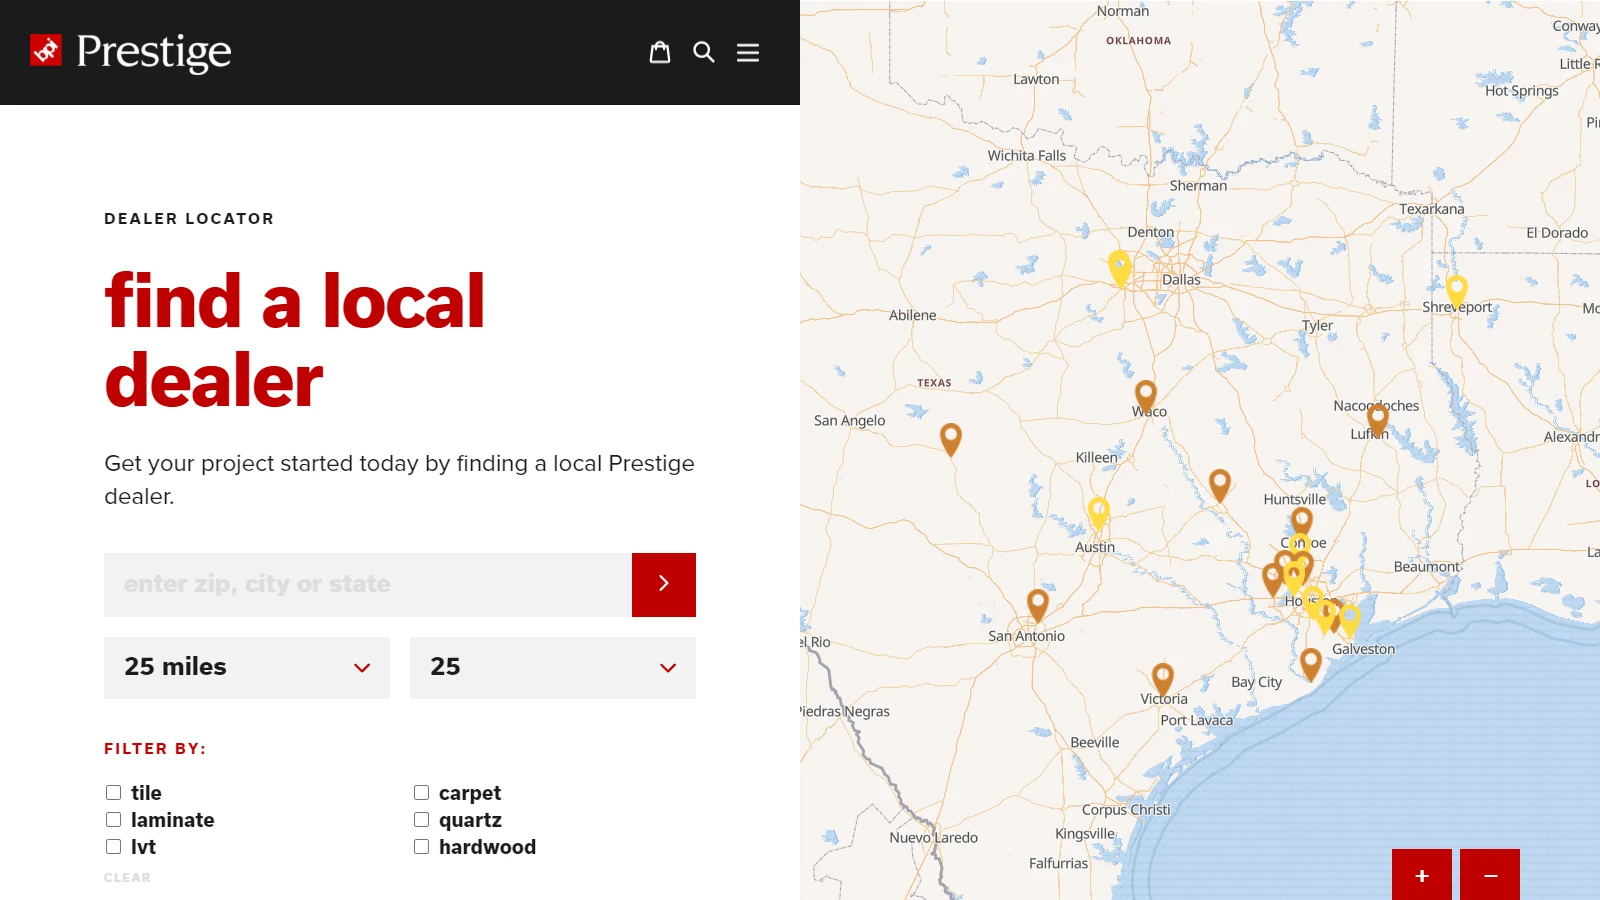Image resolution: width=1600 pixels, height=900 pixels.
Task: Click the Abilene label on the map
Action: pos(913,315)
